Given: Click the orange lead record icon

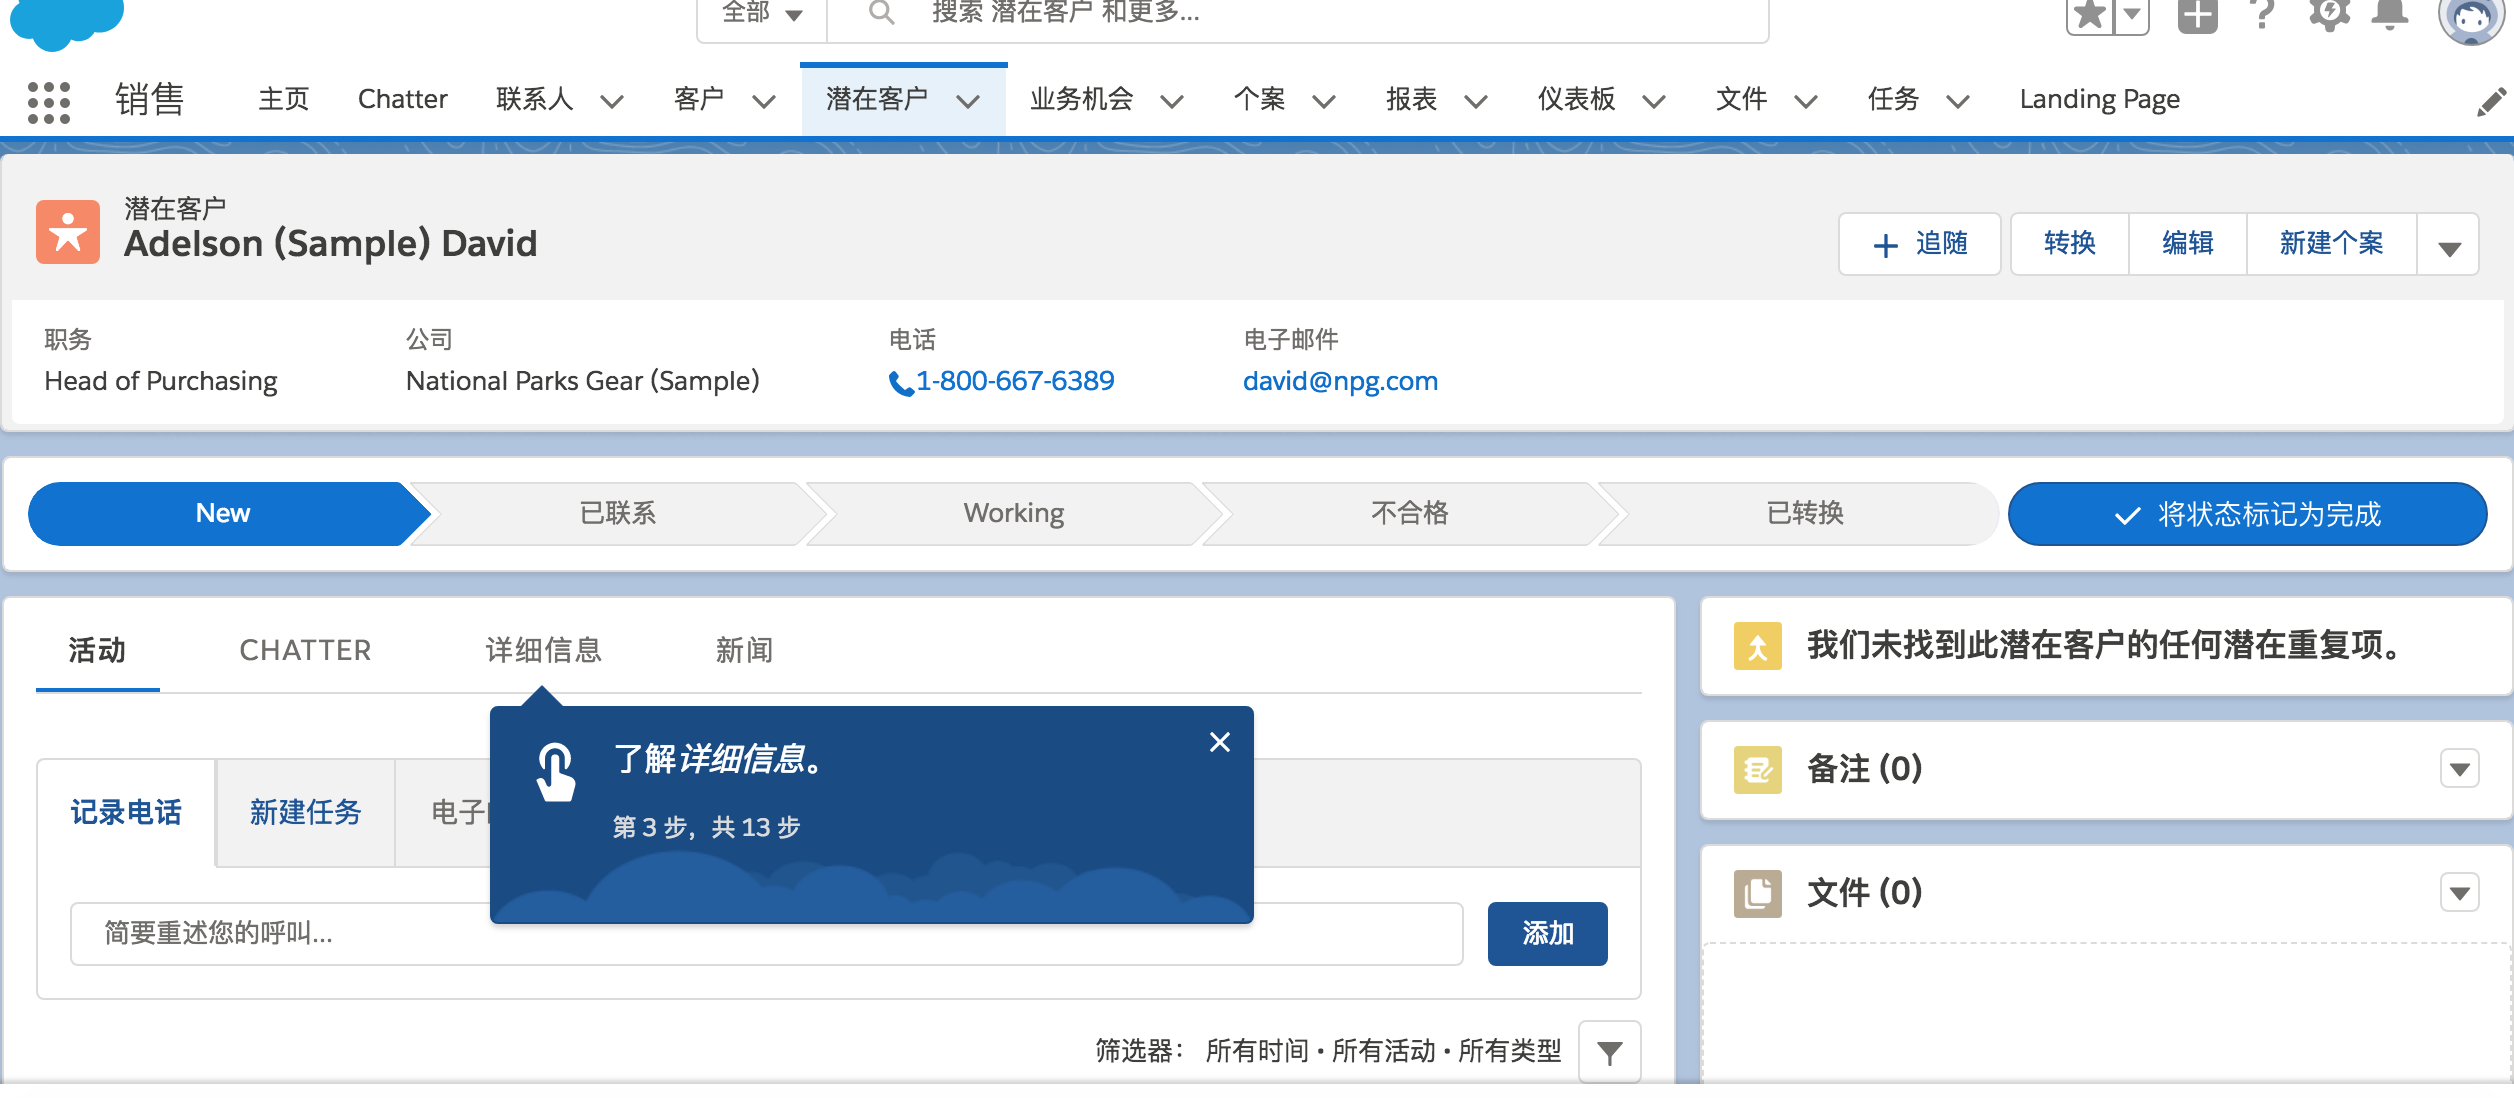Looking at the screenshot, I should tap(68, 232).
